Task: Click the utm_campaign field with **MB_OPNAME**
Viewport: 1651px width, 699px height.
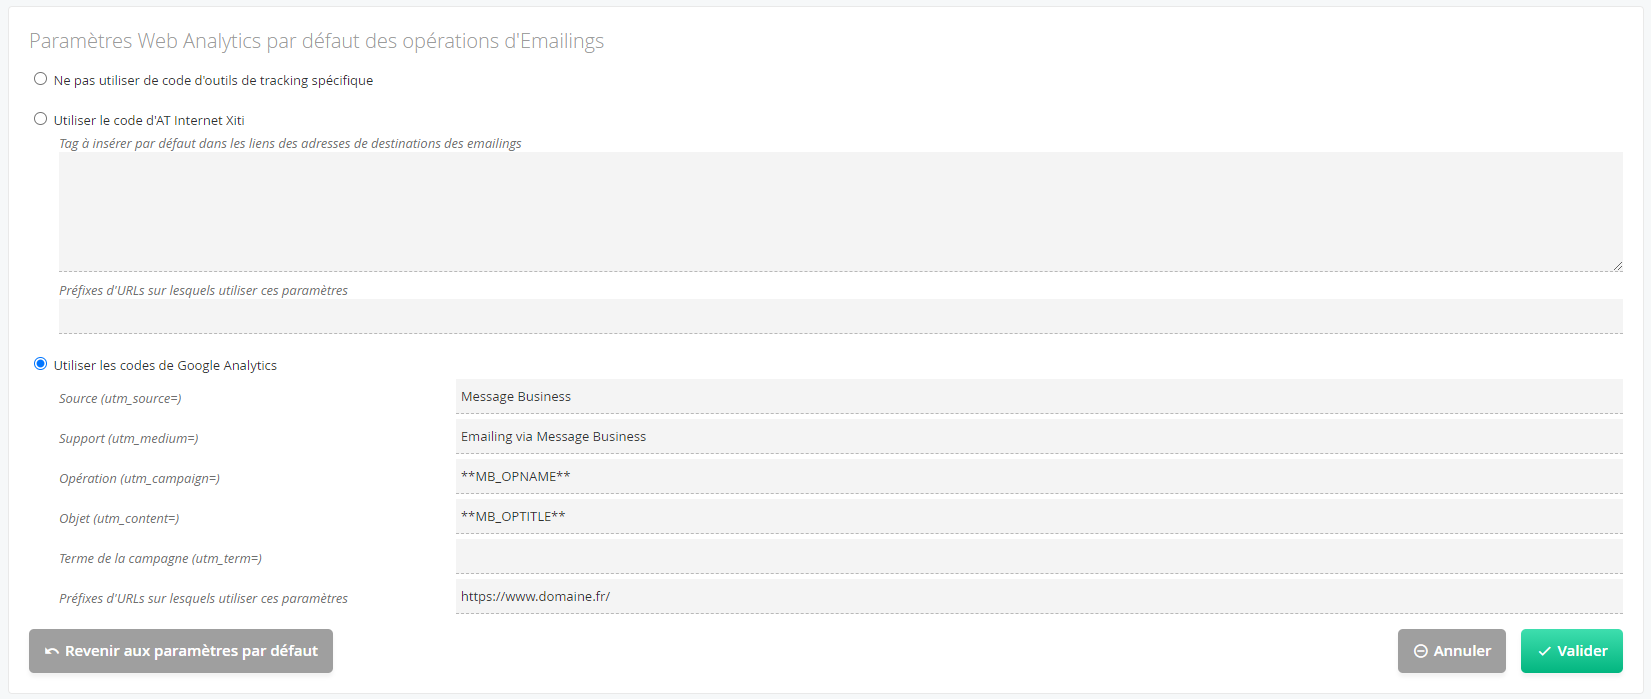Action: pyautogui.click(x=1039, y=476)
